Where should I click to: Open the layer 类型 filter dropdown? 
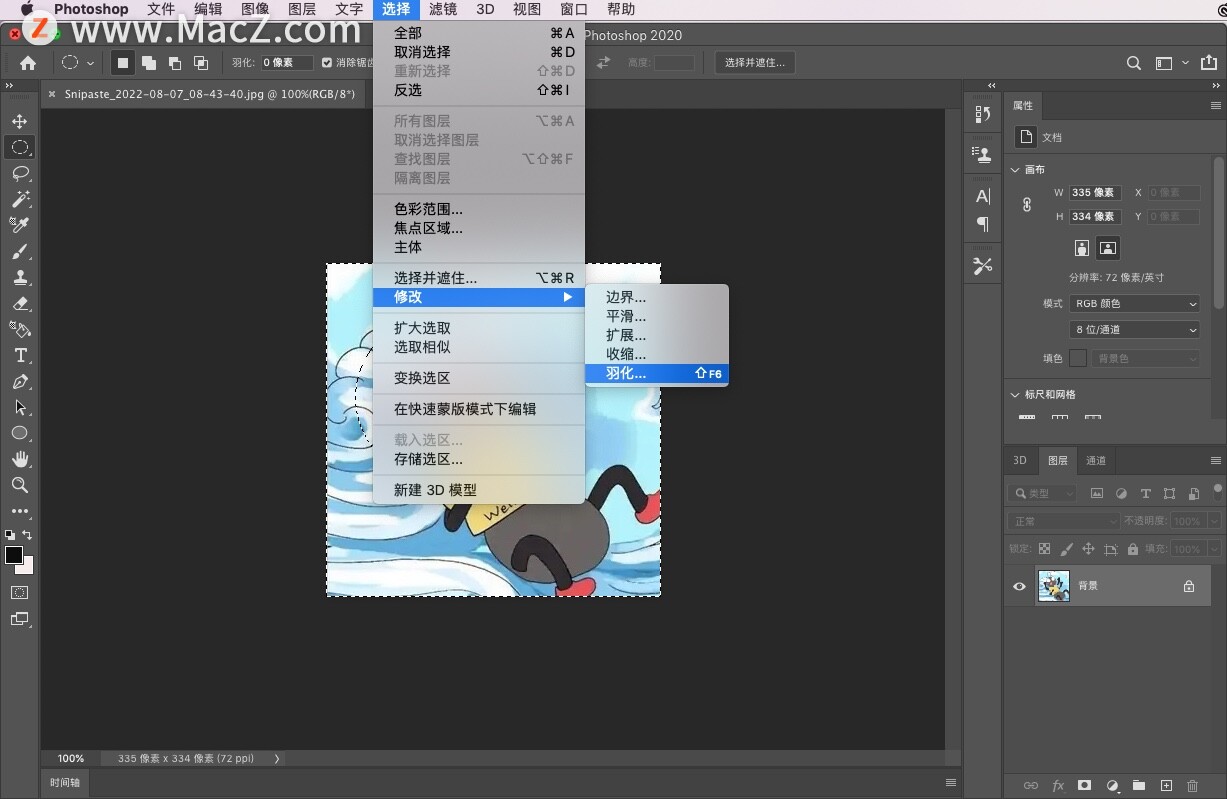pos(1043,493)
